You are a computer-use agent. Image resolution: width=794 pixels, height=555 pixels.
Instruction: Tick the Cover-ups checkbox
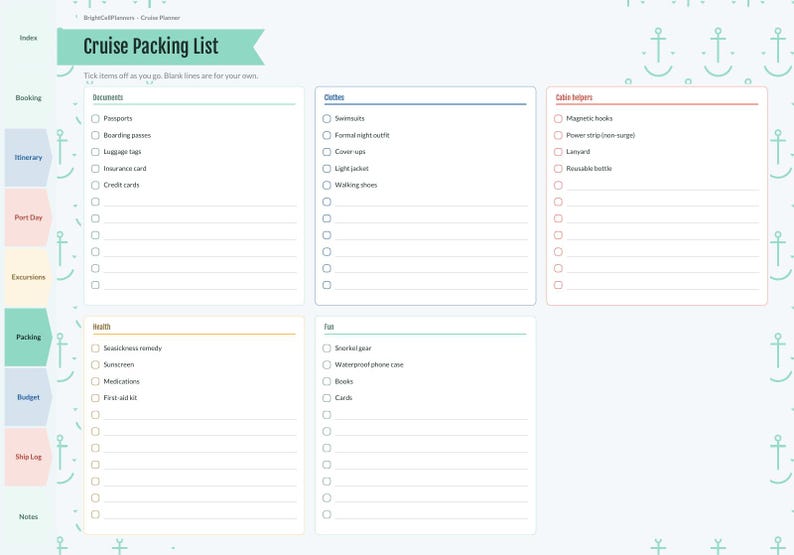[x=327, y=152]
